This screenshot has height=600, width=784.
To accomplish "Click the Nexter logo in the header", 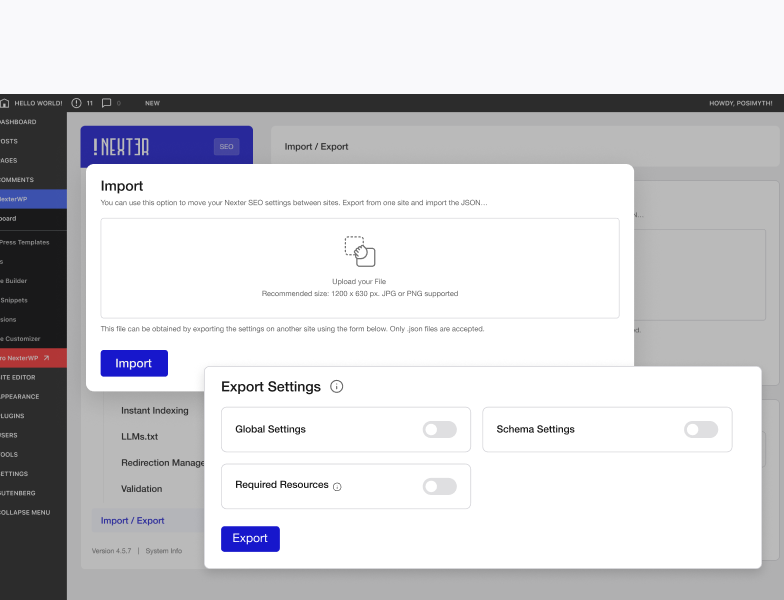I will (x=121, y=147).
